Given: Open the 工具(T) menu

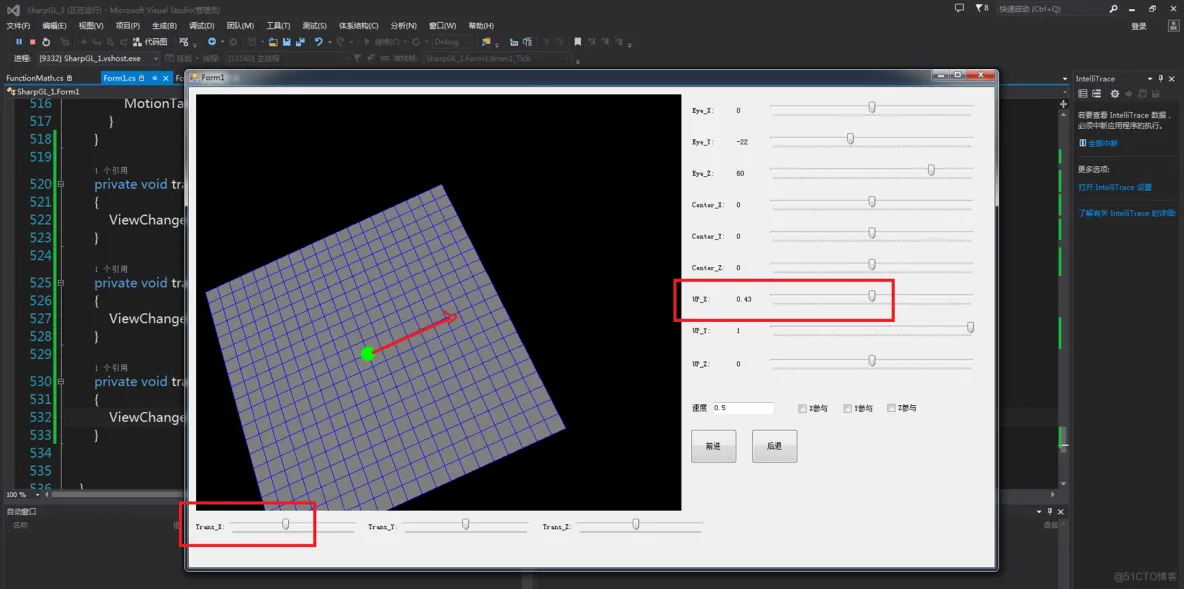Looking at the screenshot, I should point(279,26).
